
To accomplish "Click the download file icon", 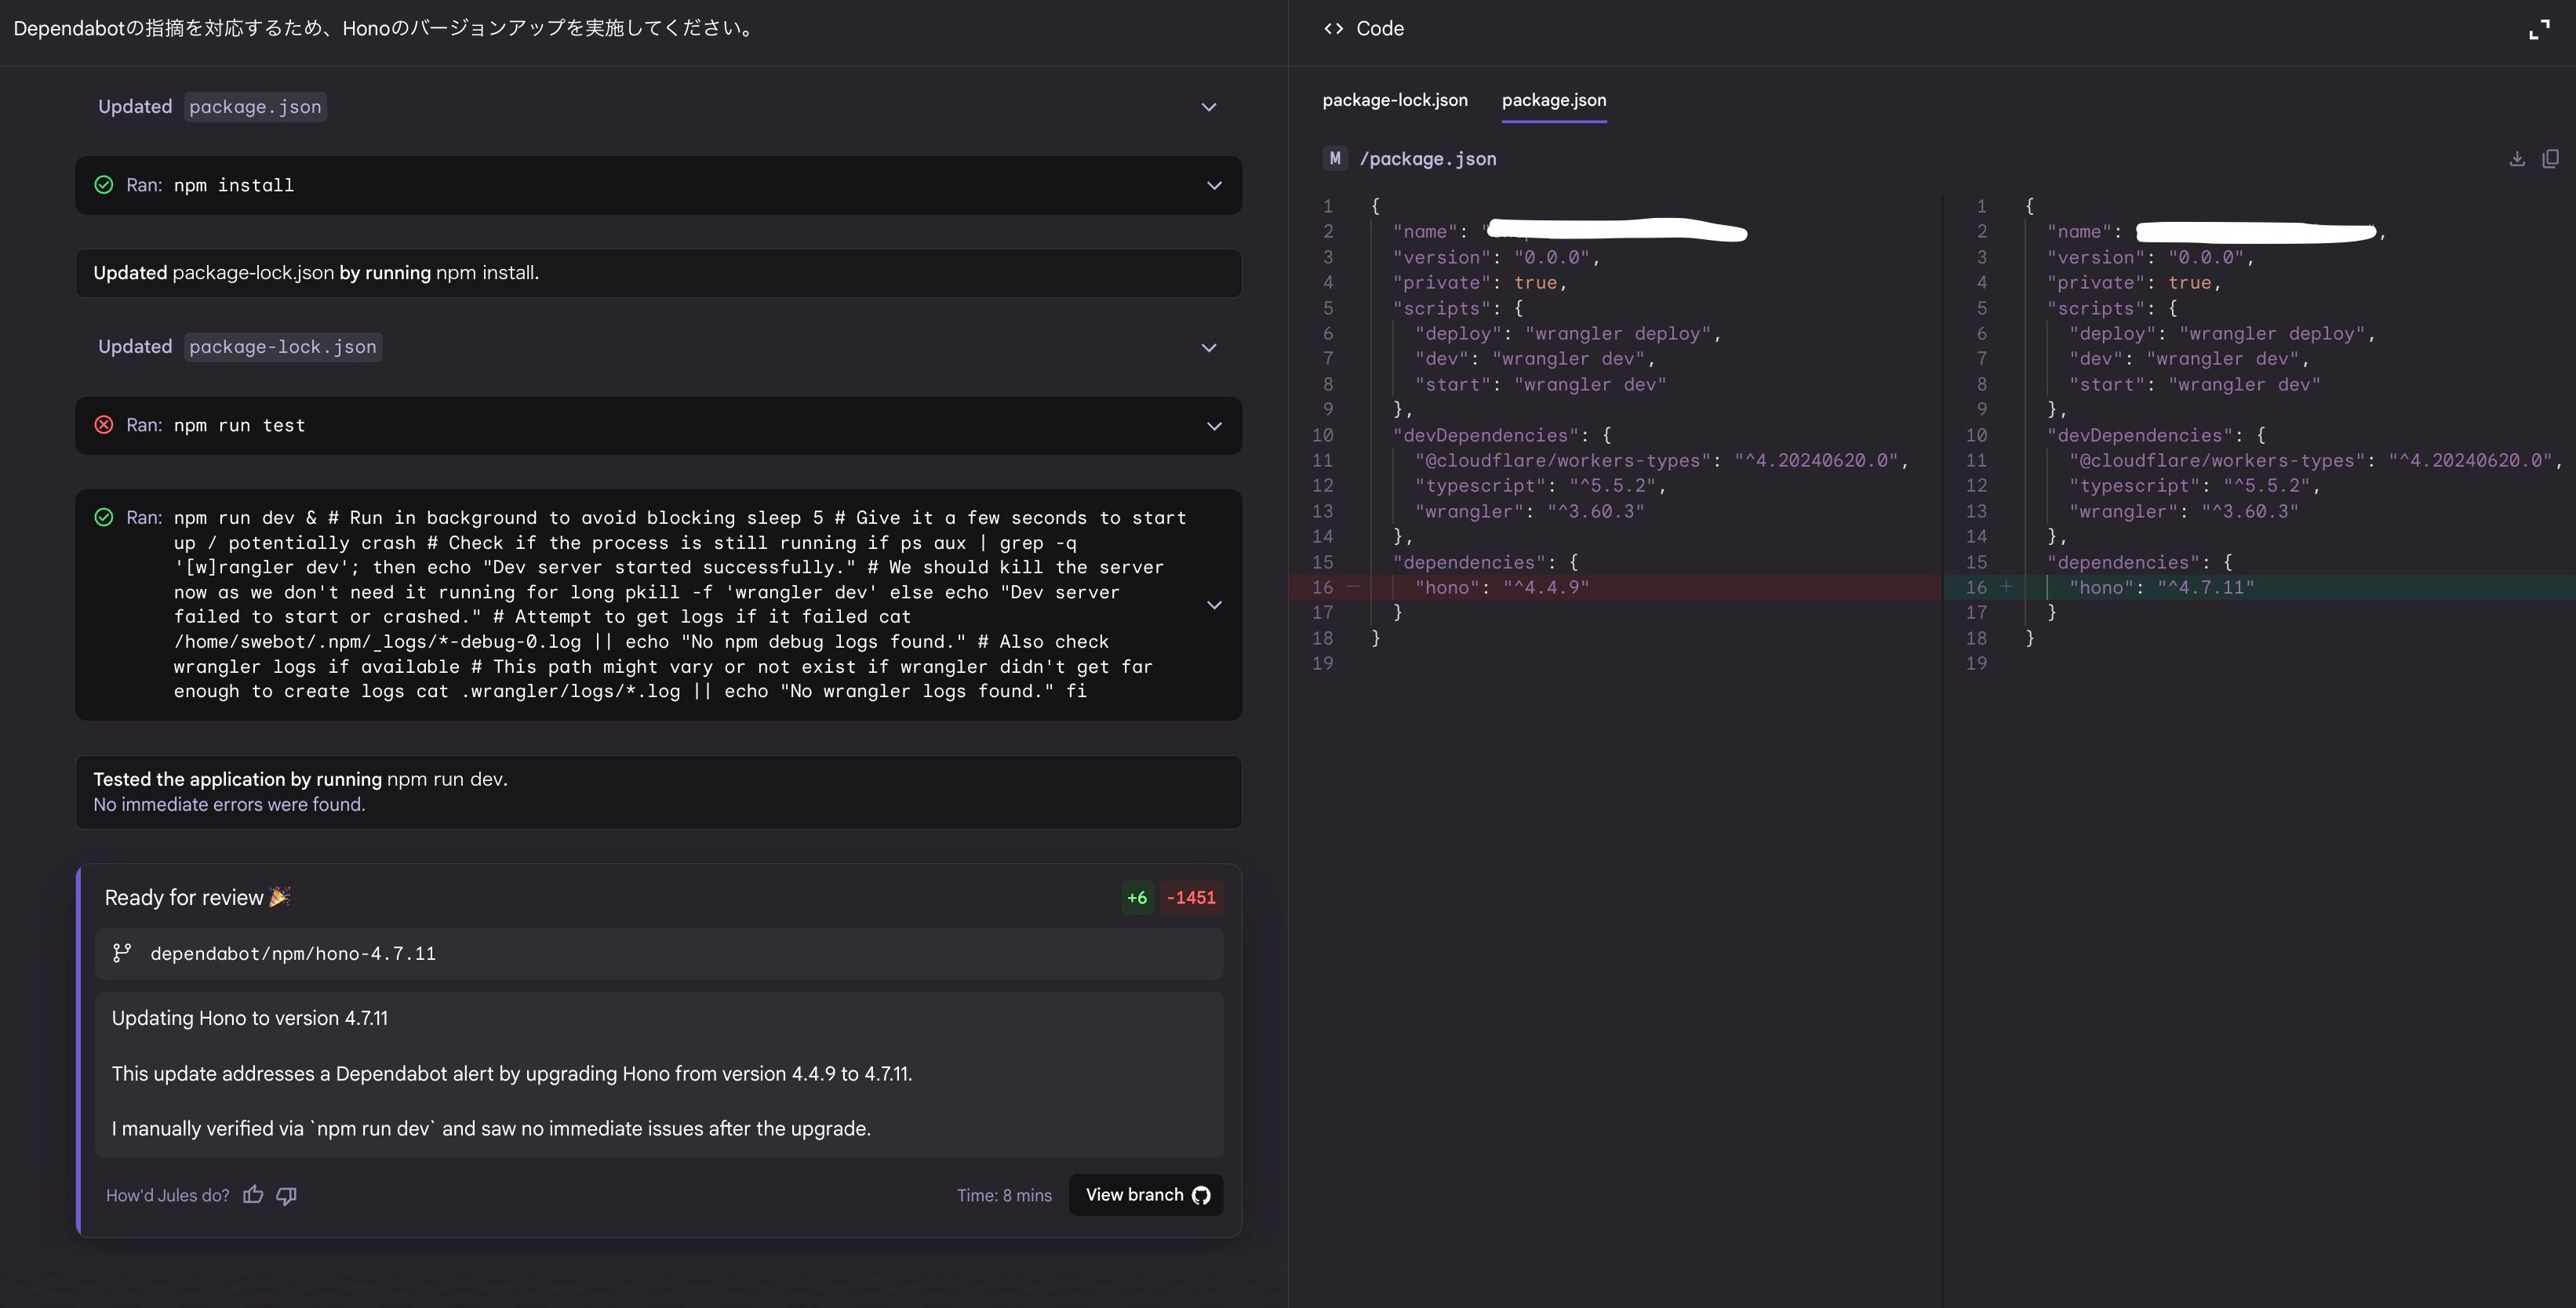I will click(x=2517, y=159).
